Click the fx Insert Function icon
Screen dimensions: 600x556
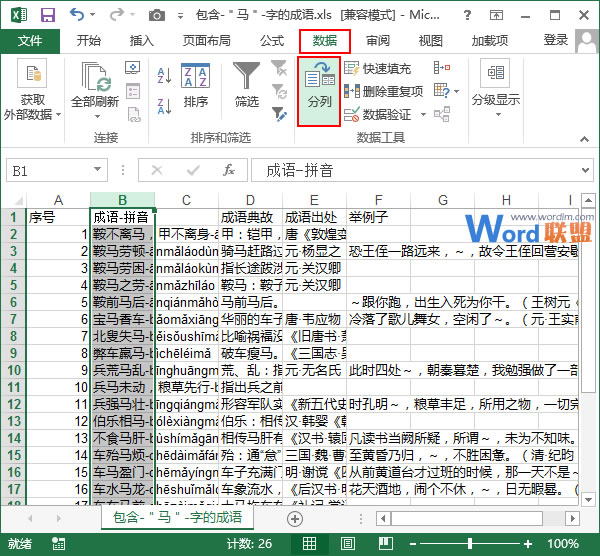pos(229,170)
